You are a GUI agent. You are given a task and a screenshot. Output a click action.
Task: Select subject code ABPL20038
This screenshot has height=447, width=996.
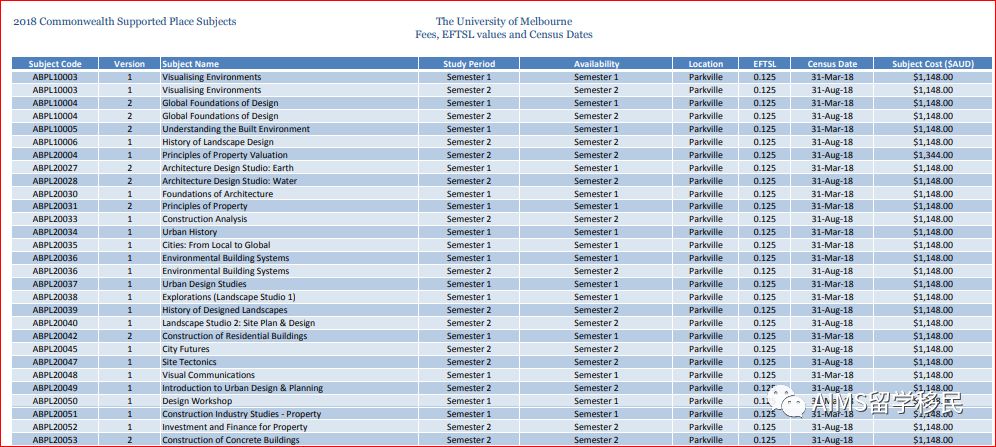click(x=55, y=297)
